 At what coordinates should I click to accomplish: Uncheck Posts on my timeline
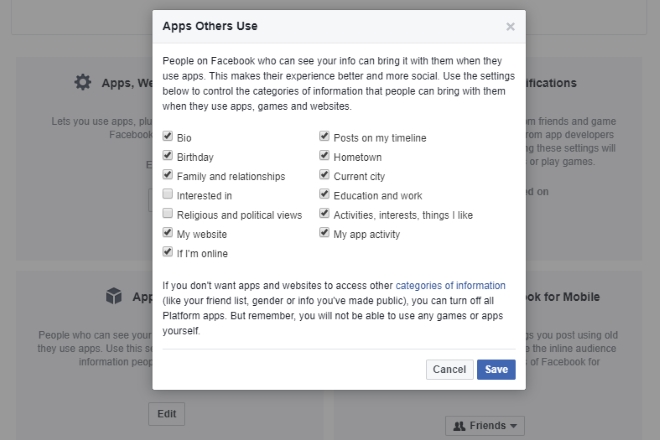[325, 137]
